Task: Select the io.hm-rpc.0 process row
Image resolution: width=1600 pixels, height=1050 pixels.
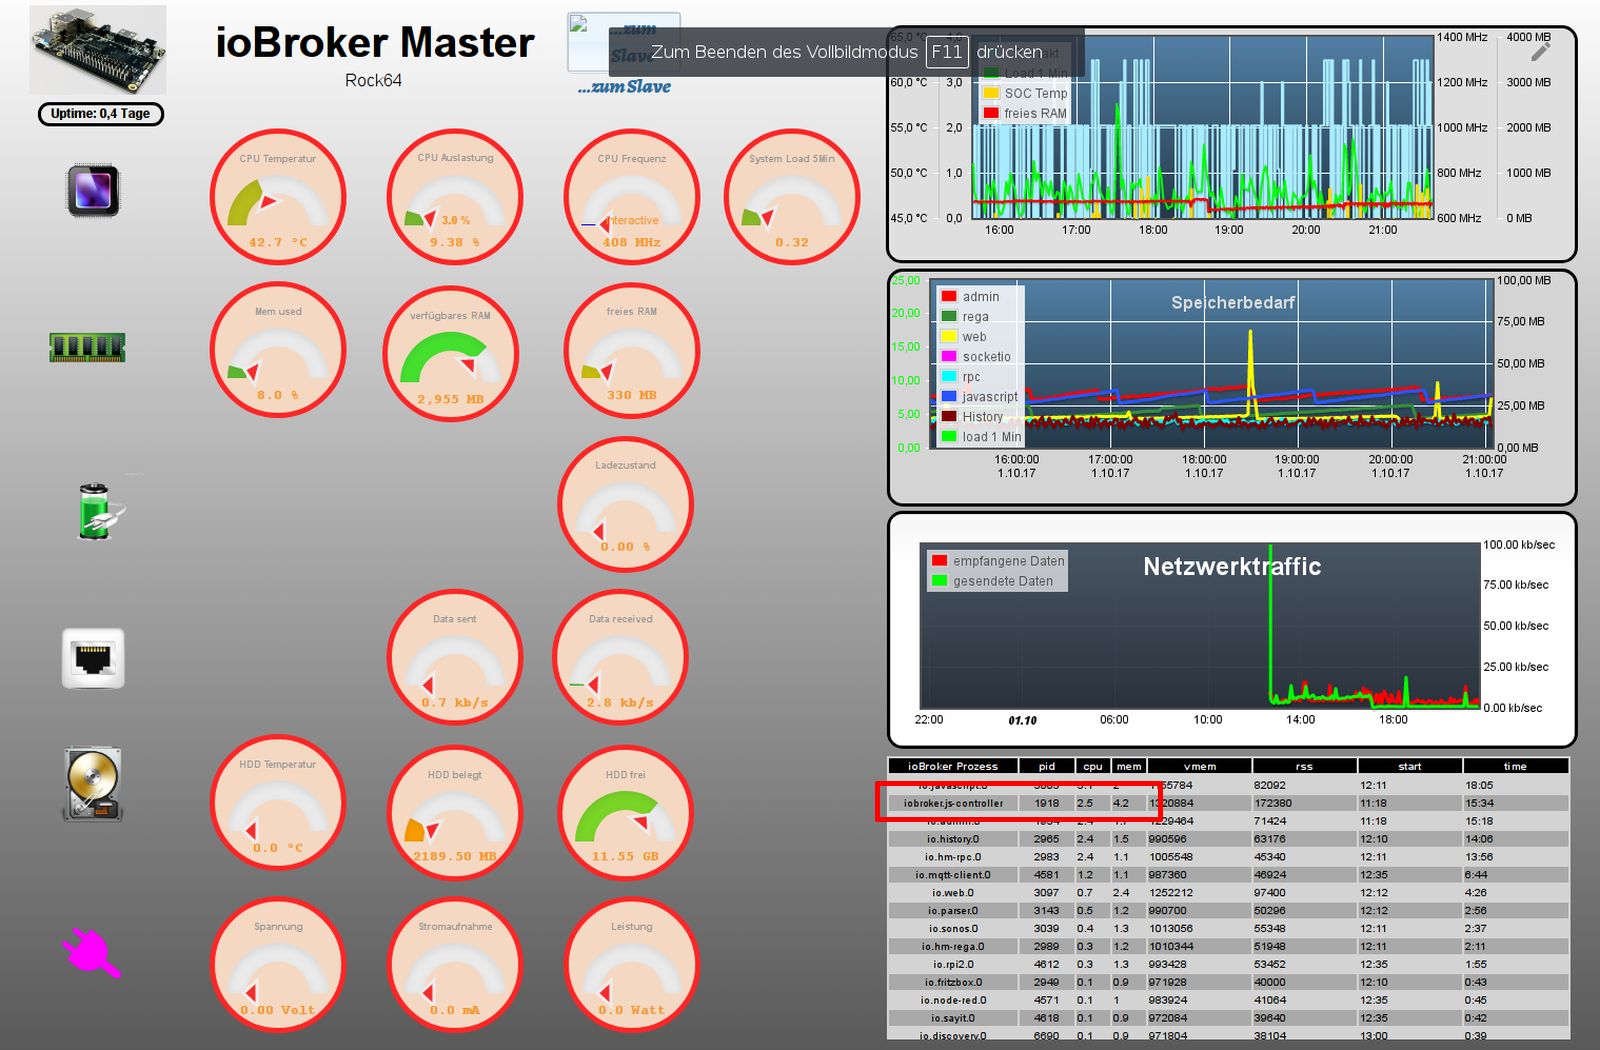Action: [1228, 857]
